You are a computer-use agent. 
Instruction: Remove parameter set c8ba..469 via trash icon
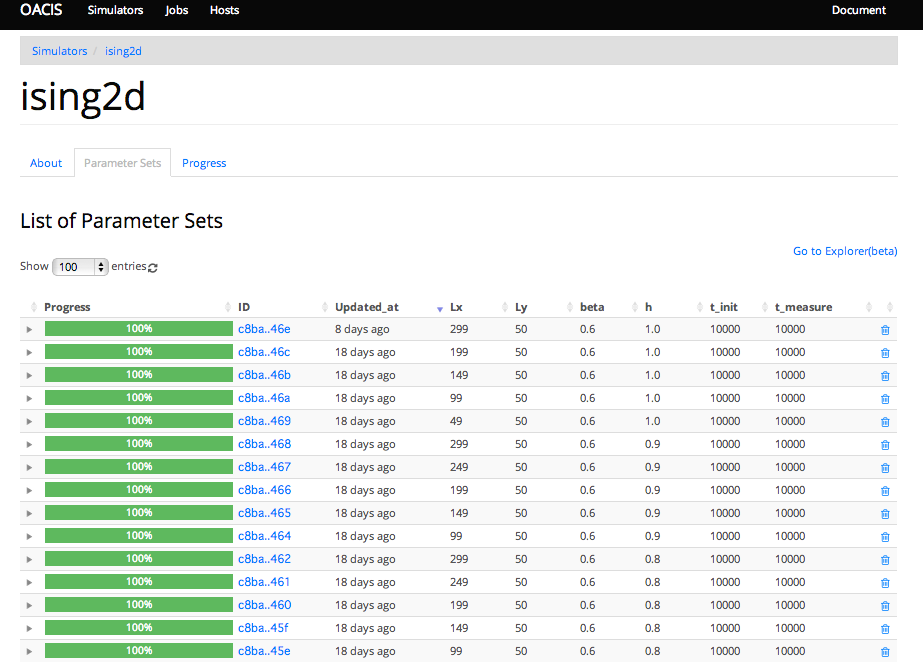pos(885,422)
